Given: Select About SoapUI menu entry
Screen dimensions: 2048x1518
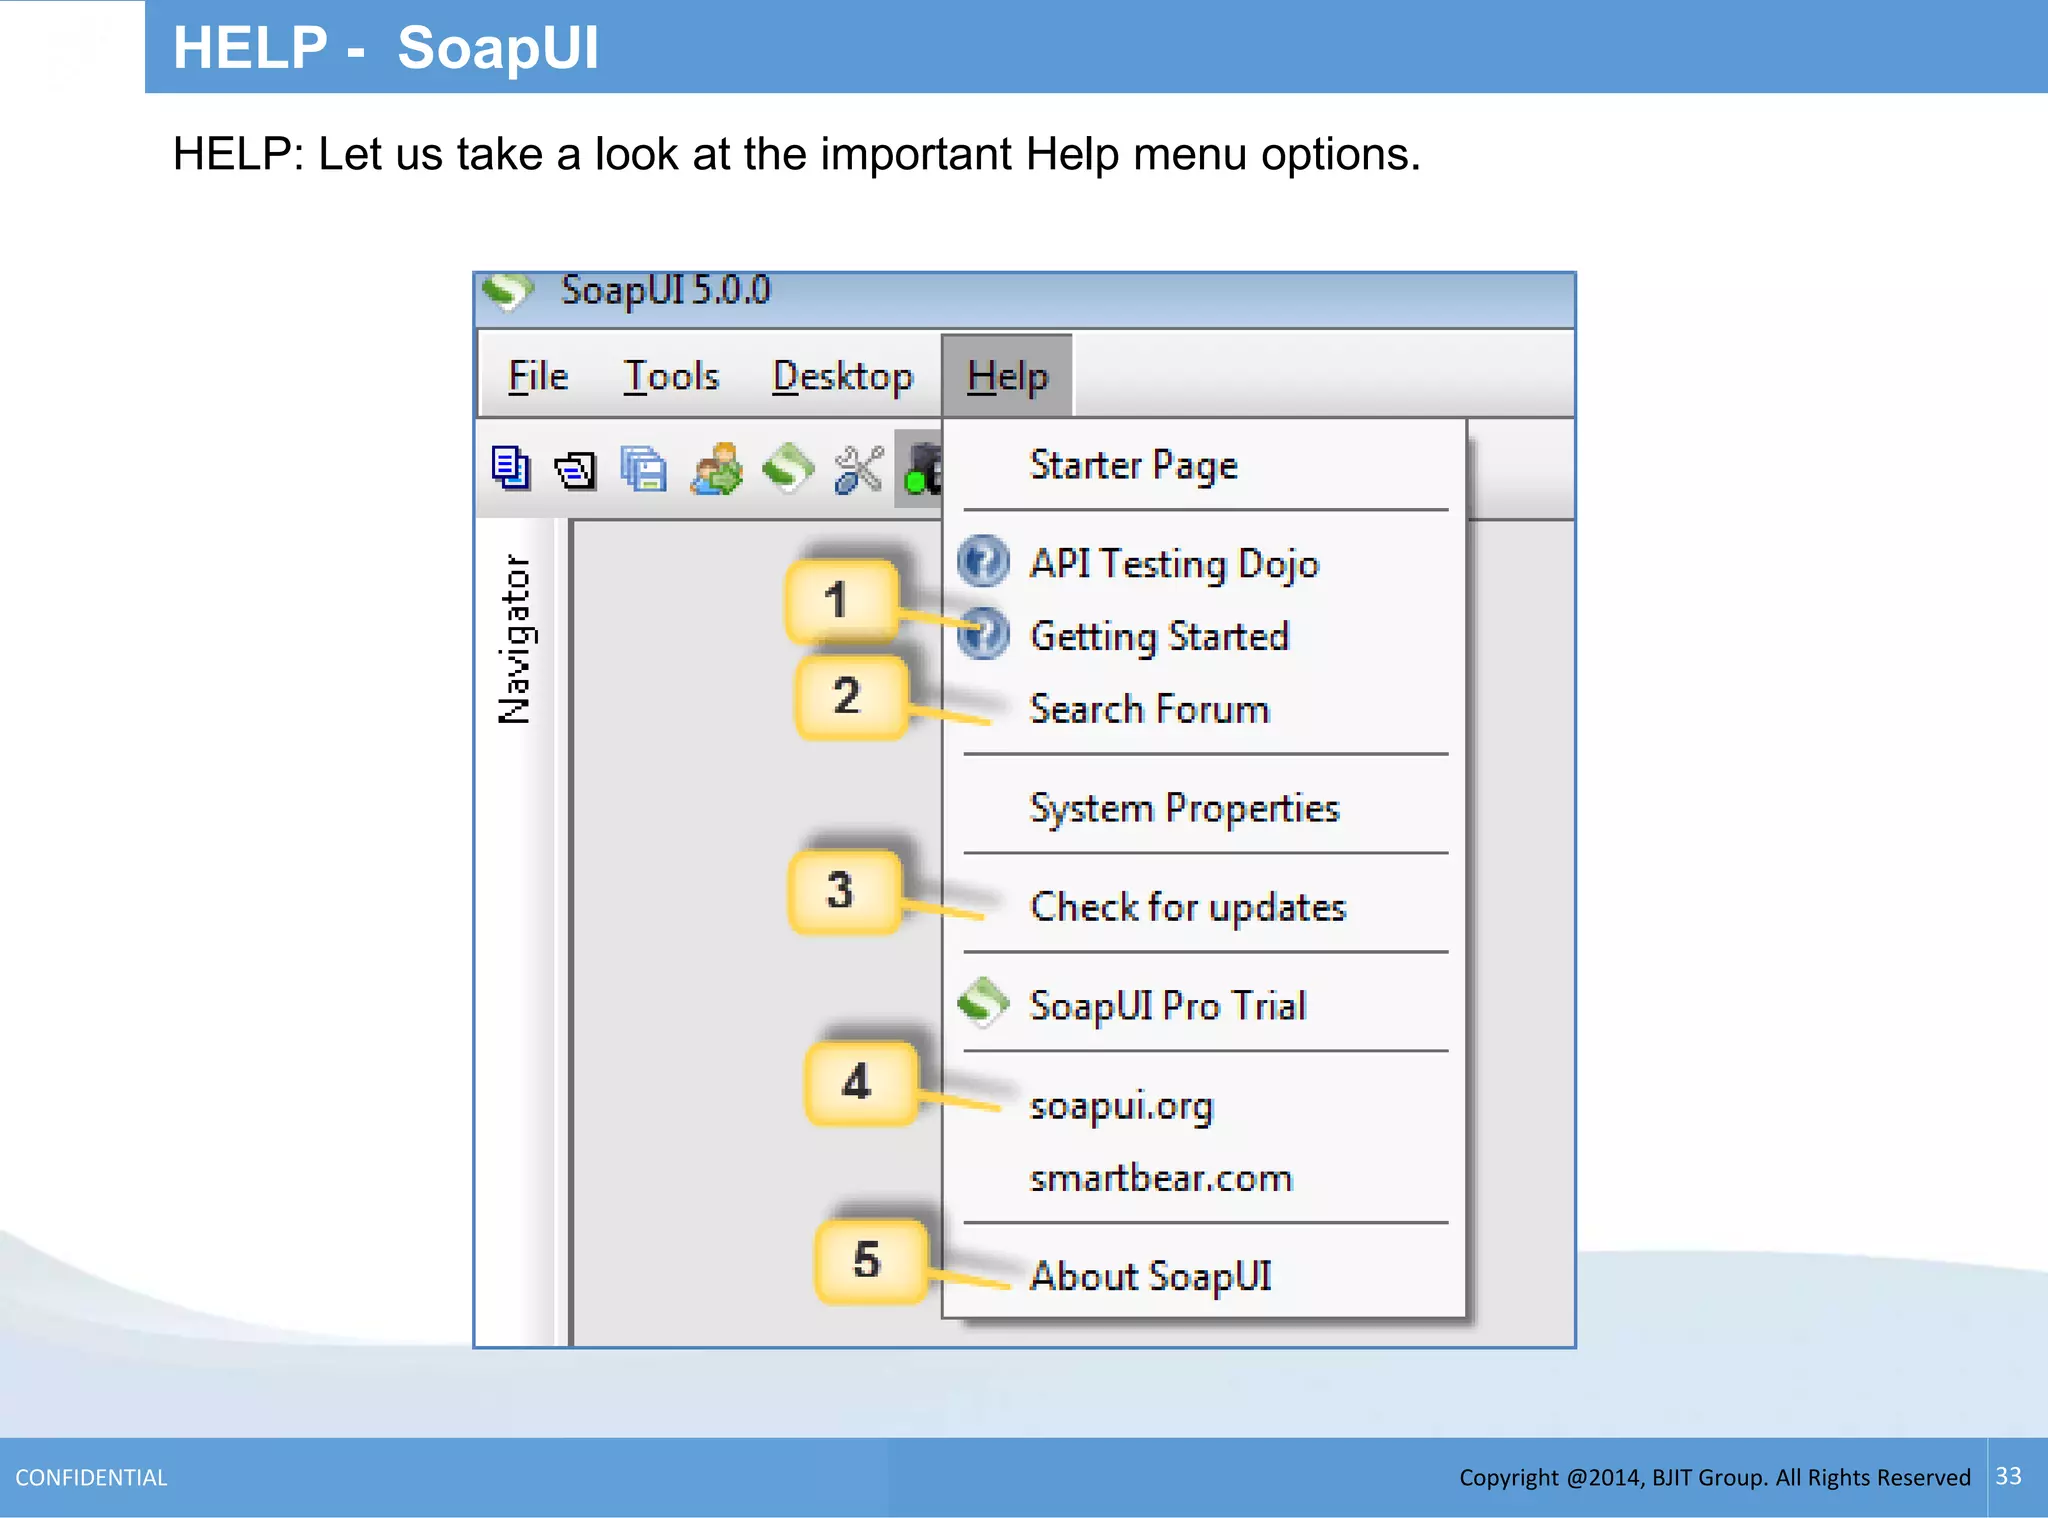Looking at the screenshot, I should click(x=1204, y=1276).
